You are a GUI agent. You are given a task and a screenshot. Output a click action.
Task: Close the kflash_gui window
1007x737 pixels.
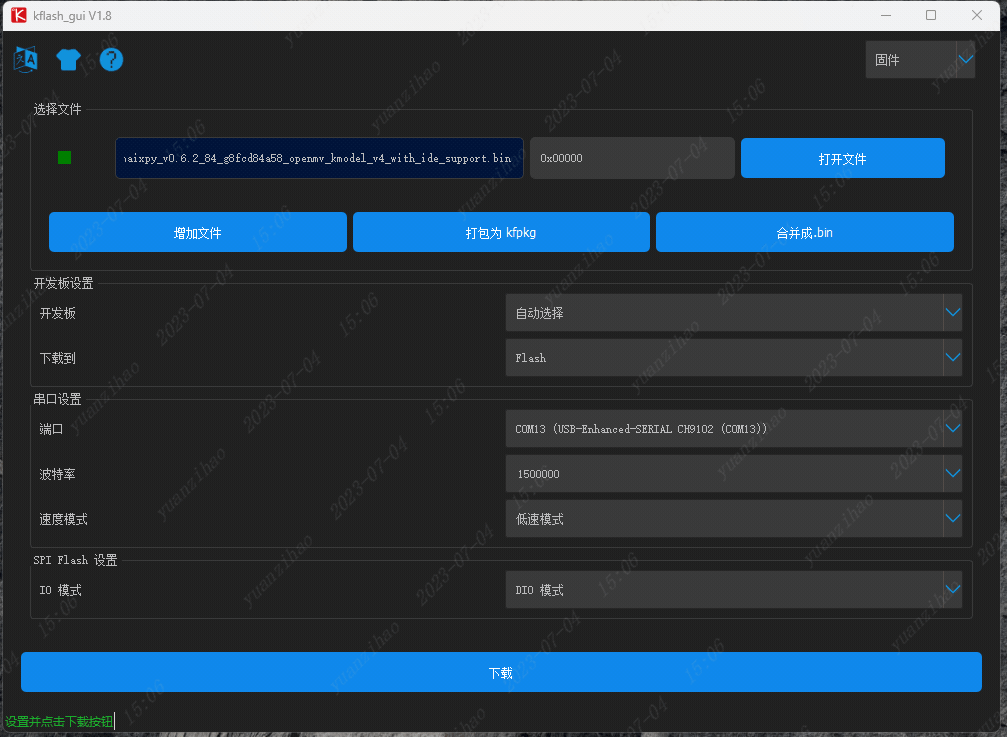click(x=977, y=15)
